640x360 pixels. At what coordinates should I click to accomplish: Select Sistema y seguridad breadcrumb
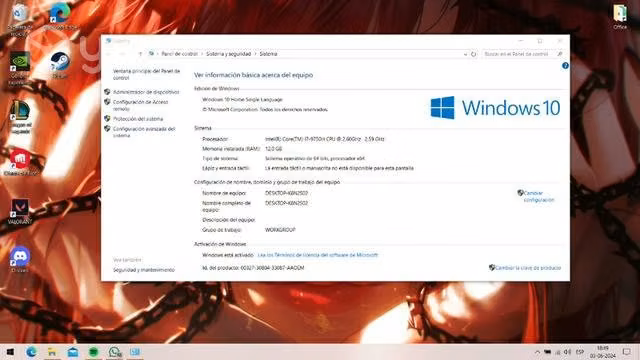tap(228, 54)
